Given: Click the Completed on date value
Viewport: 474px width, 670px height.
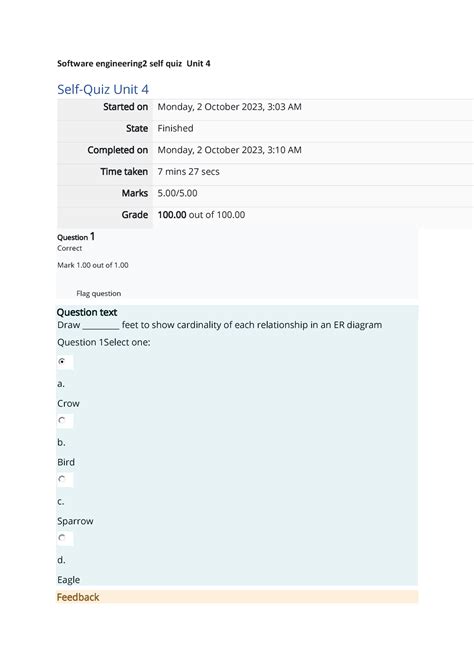Looking at the screenshot, I should click(x=230, y=150).
